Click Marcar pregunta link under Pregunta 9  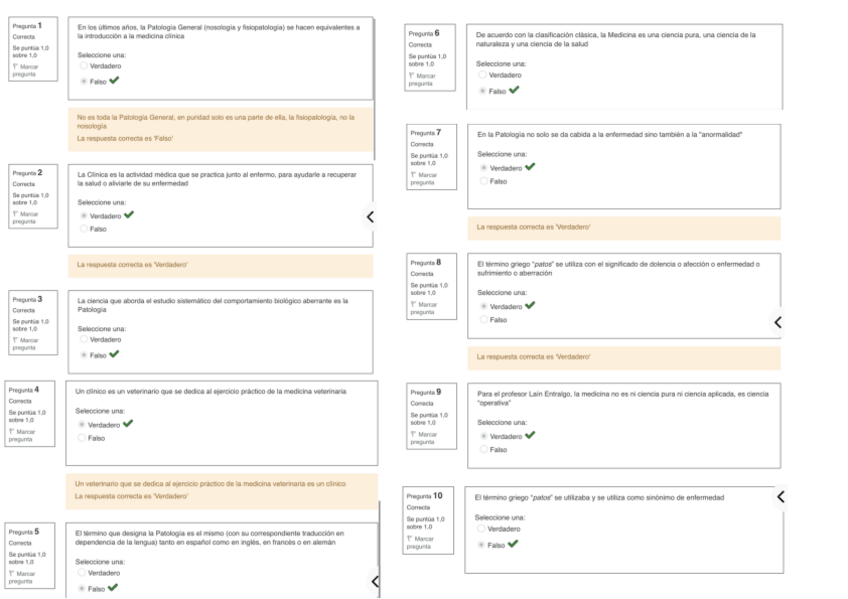tap(423, 438)
